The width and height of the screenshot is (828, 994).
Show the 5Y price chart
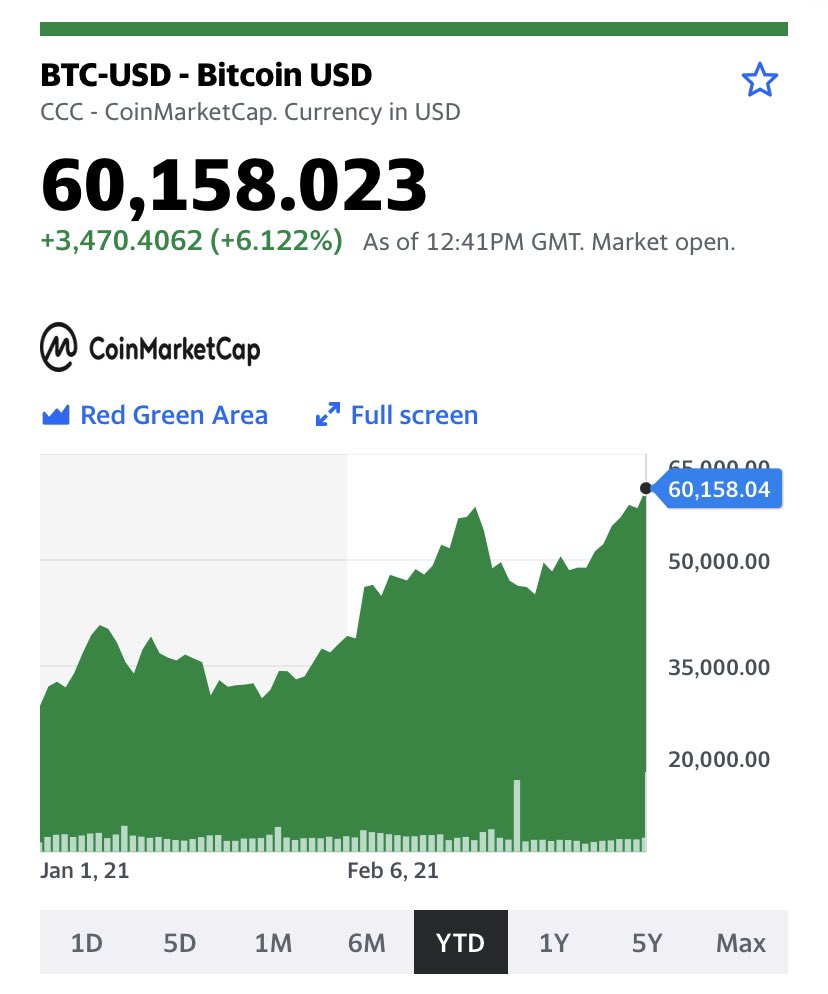click(647, 942)
